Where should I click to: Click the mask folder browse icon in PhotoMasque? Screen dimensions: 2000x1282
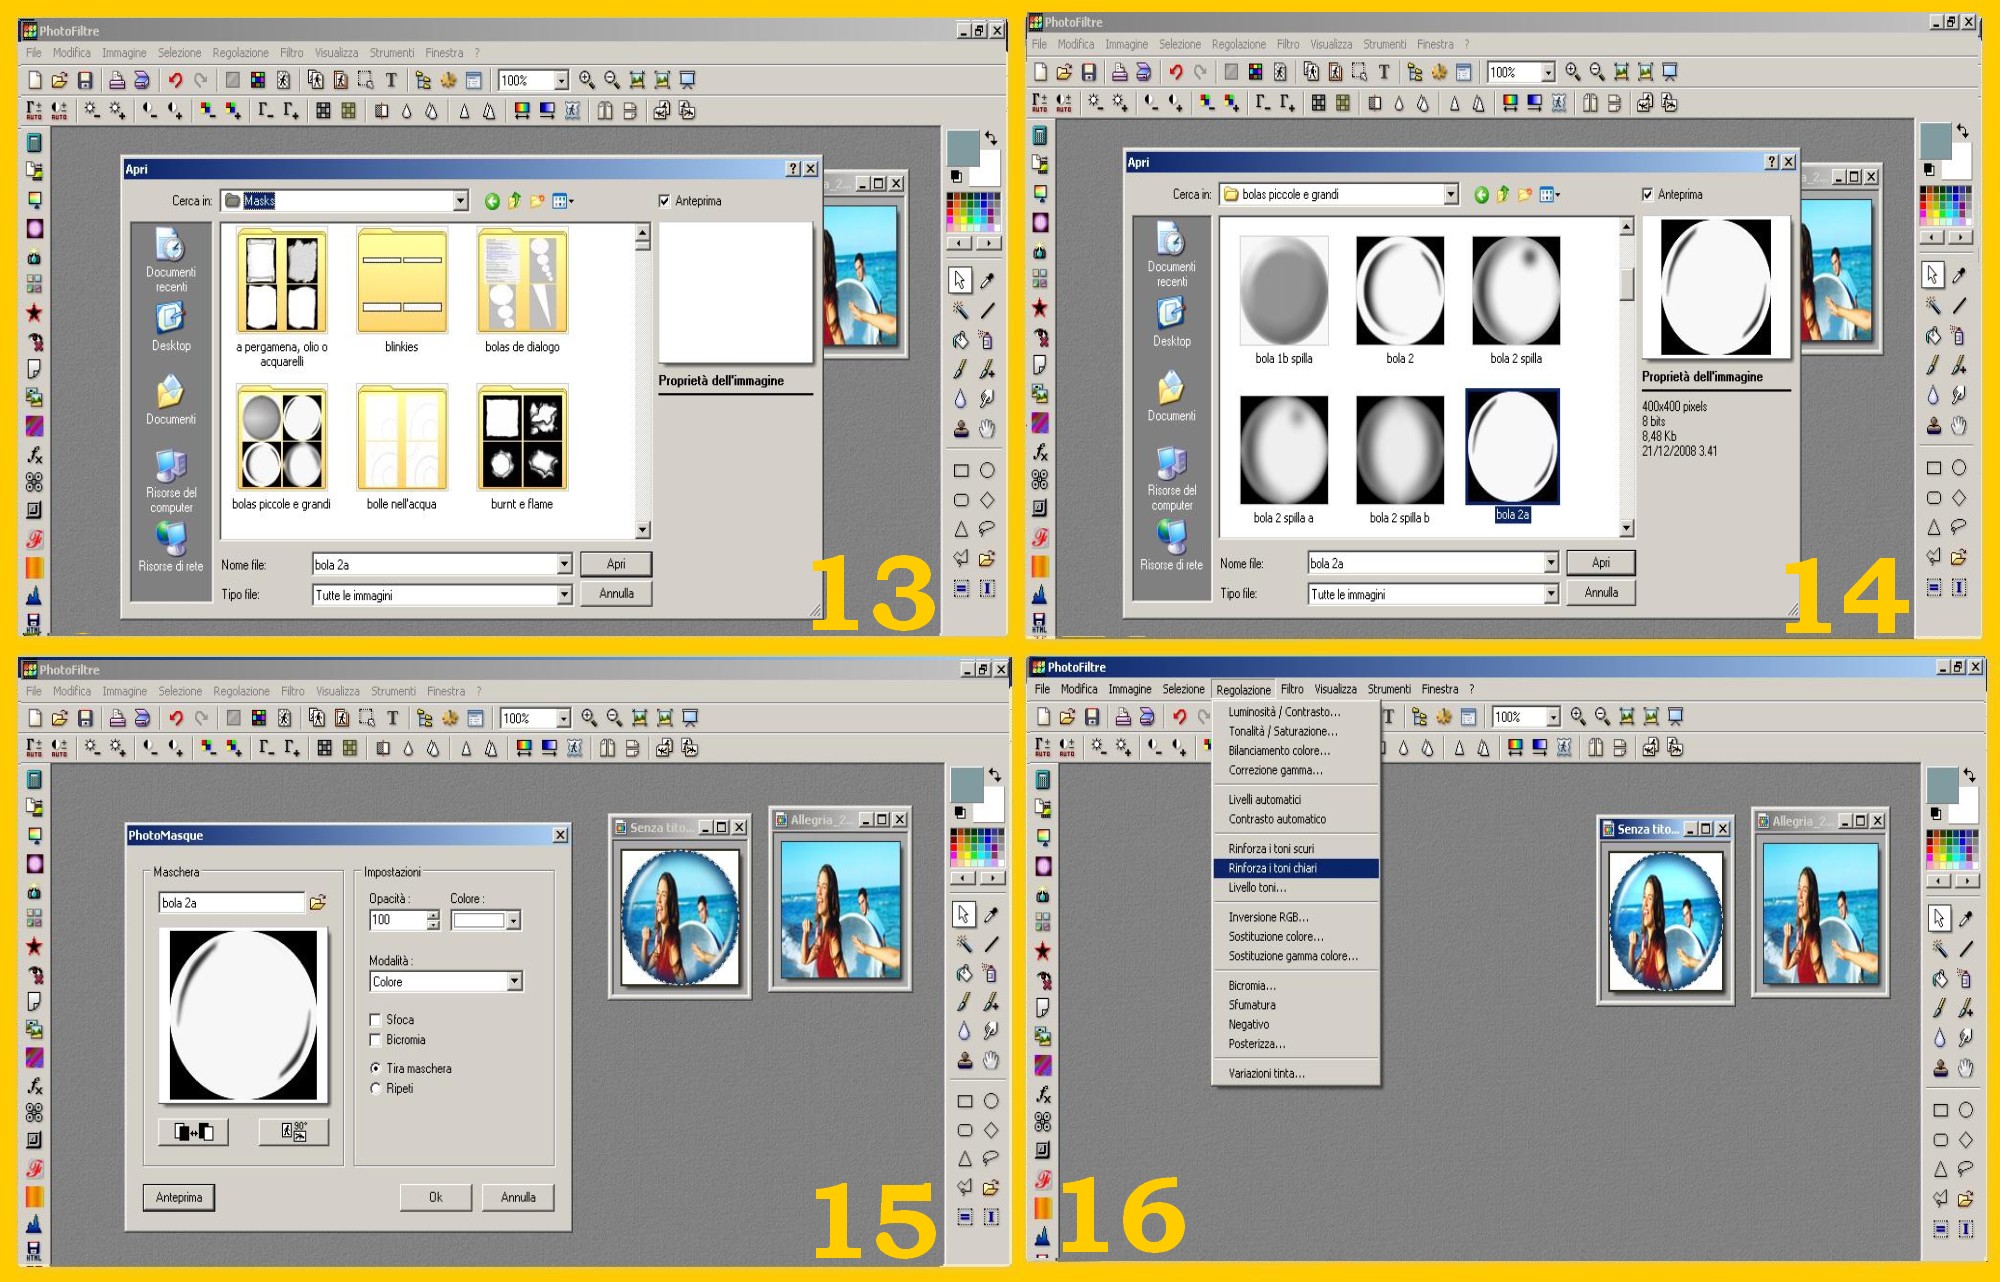click(318, 903)
